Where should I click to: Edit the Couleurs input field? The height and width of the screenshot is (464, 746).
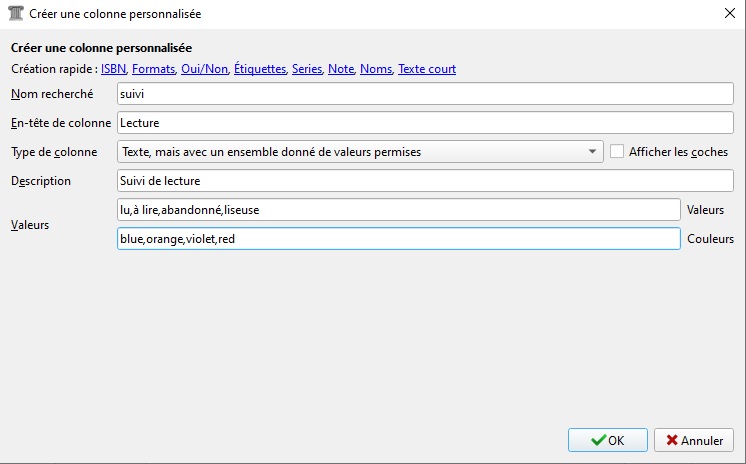(x=398, y=239)
